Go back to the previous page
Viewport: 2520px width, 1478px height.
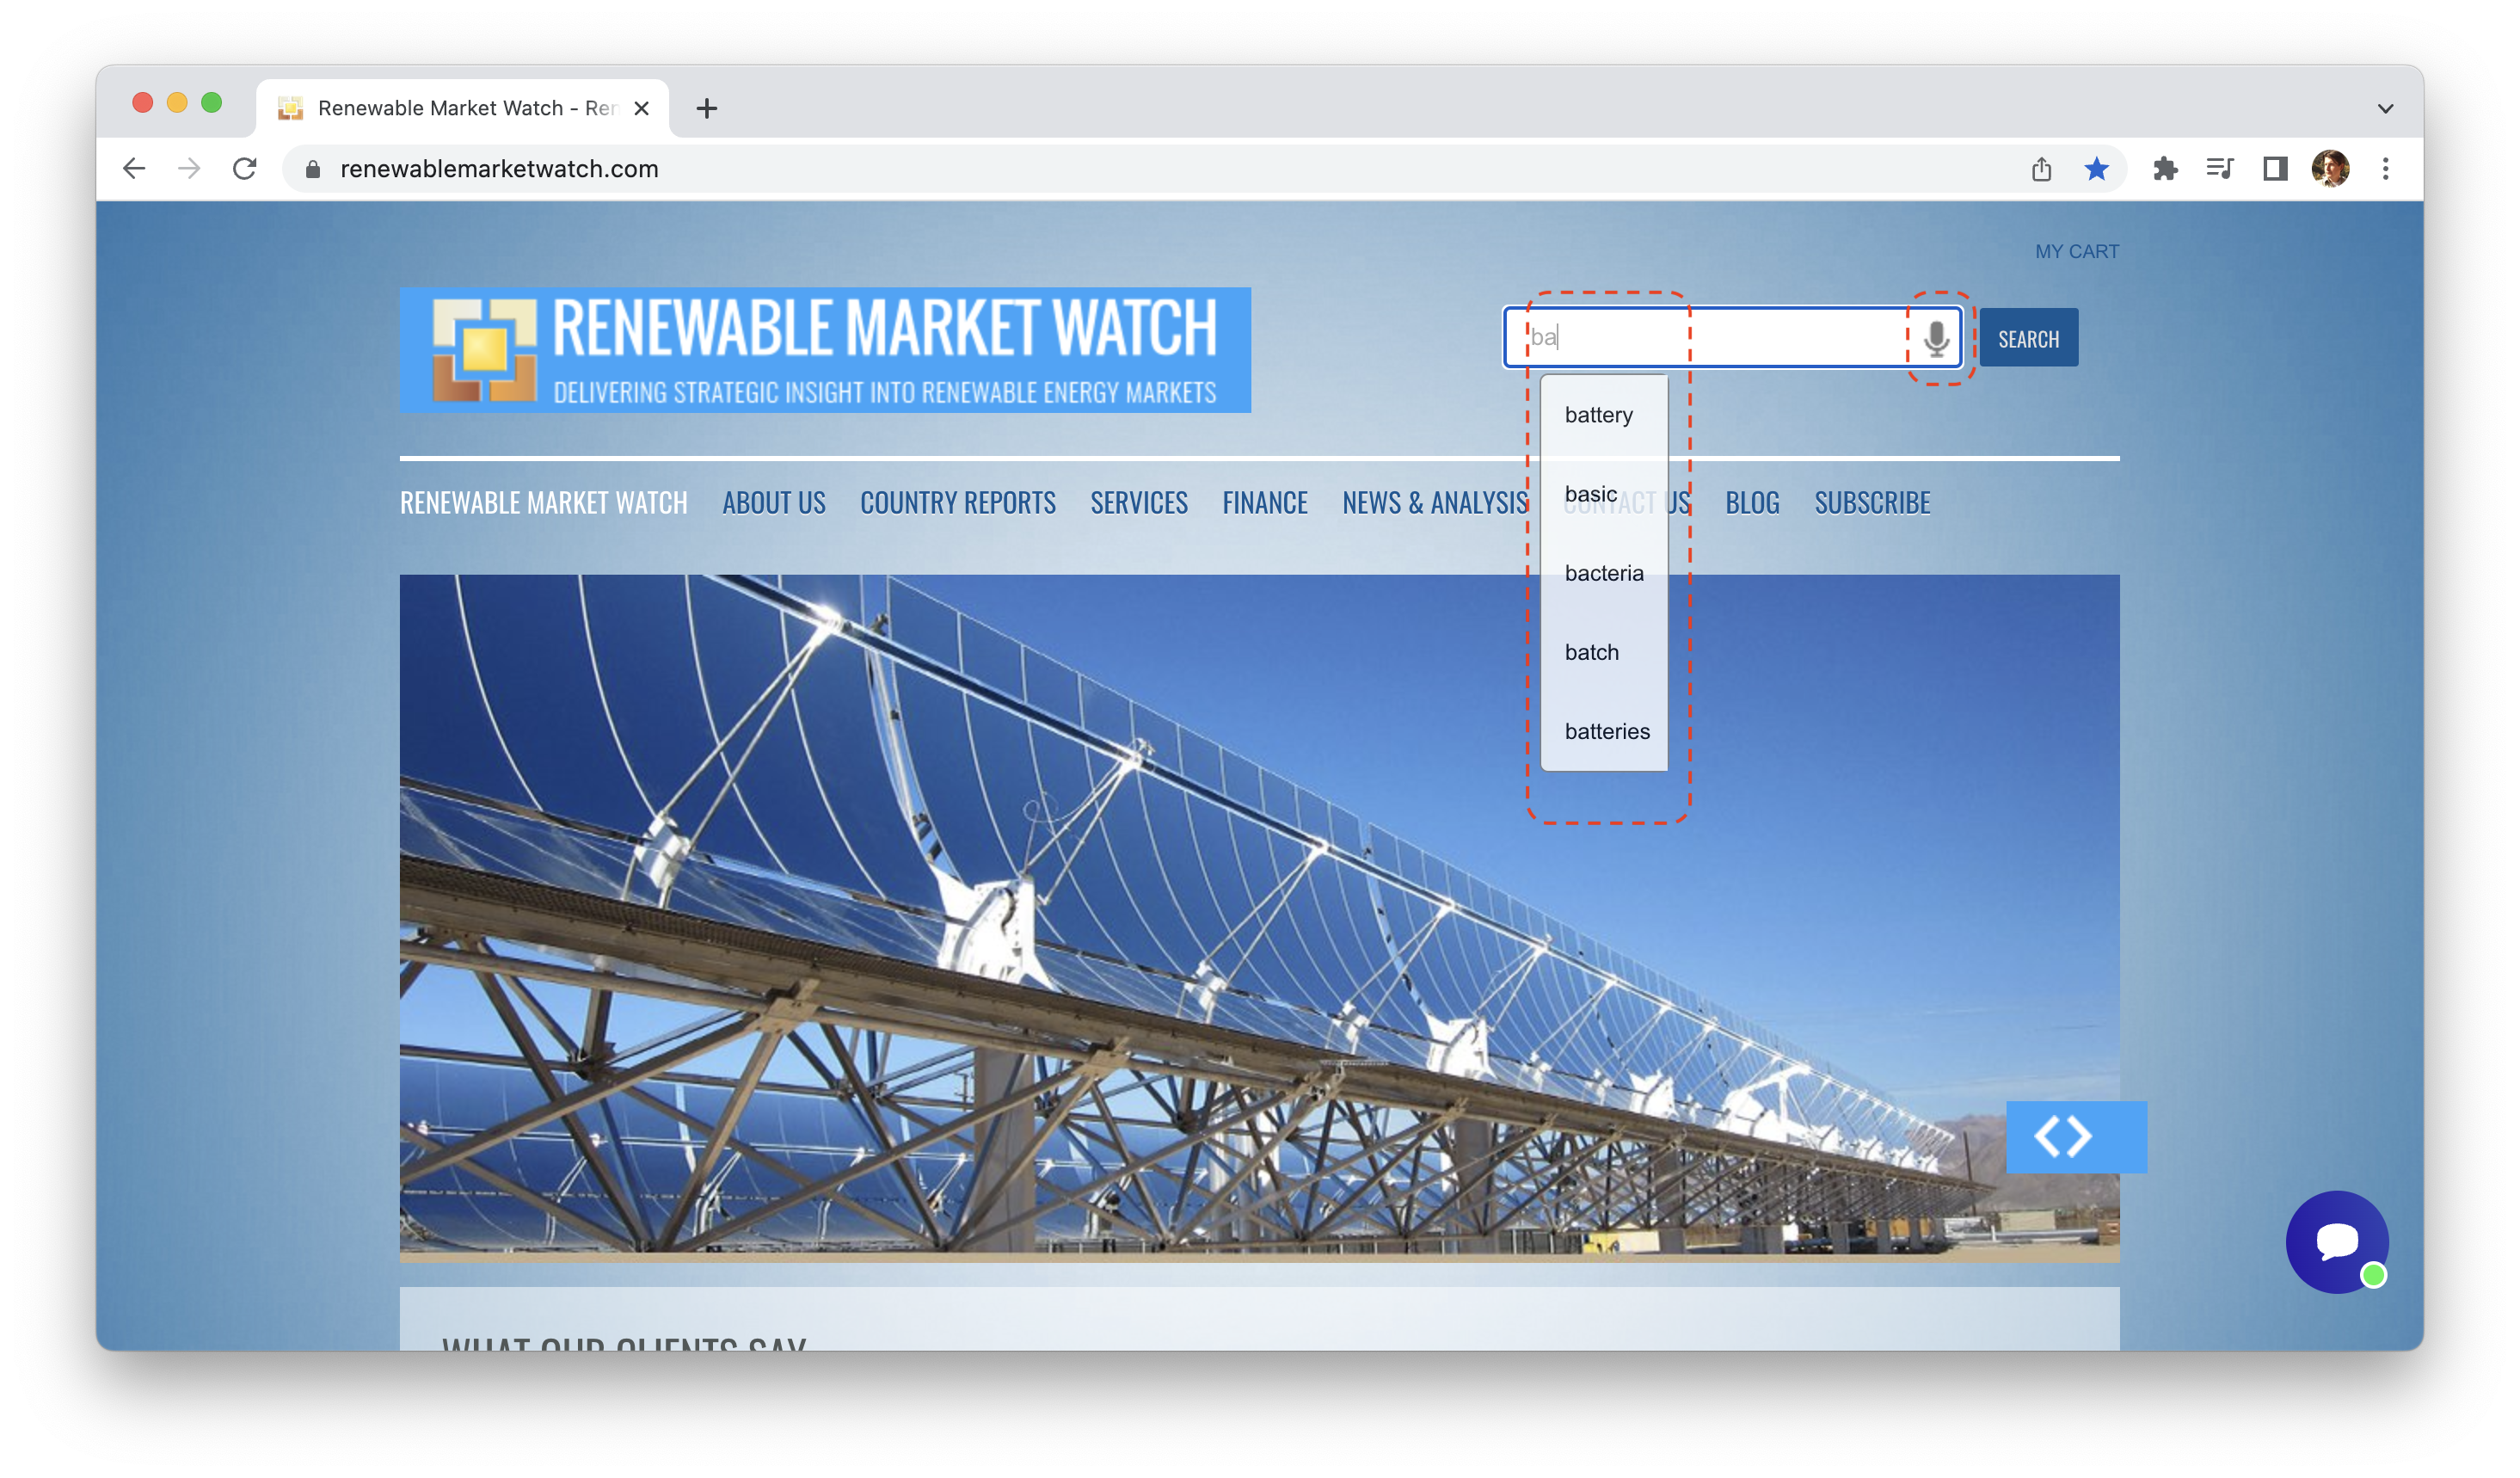coord(134,168)
